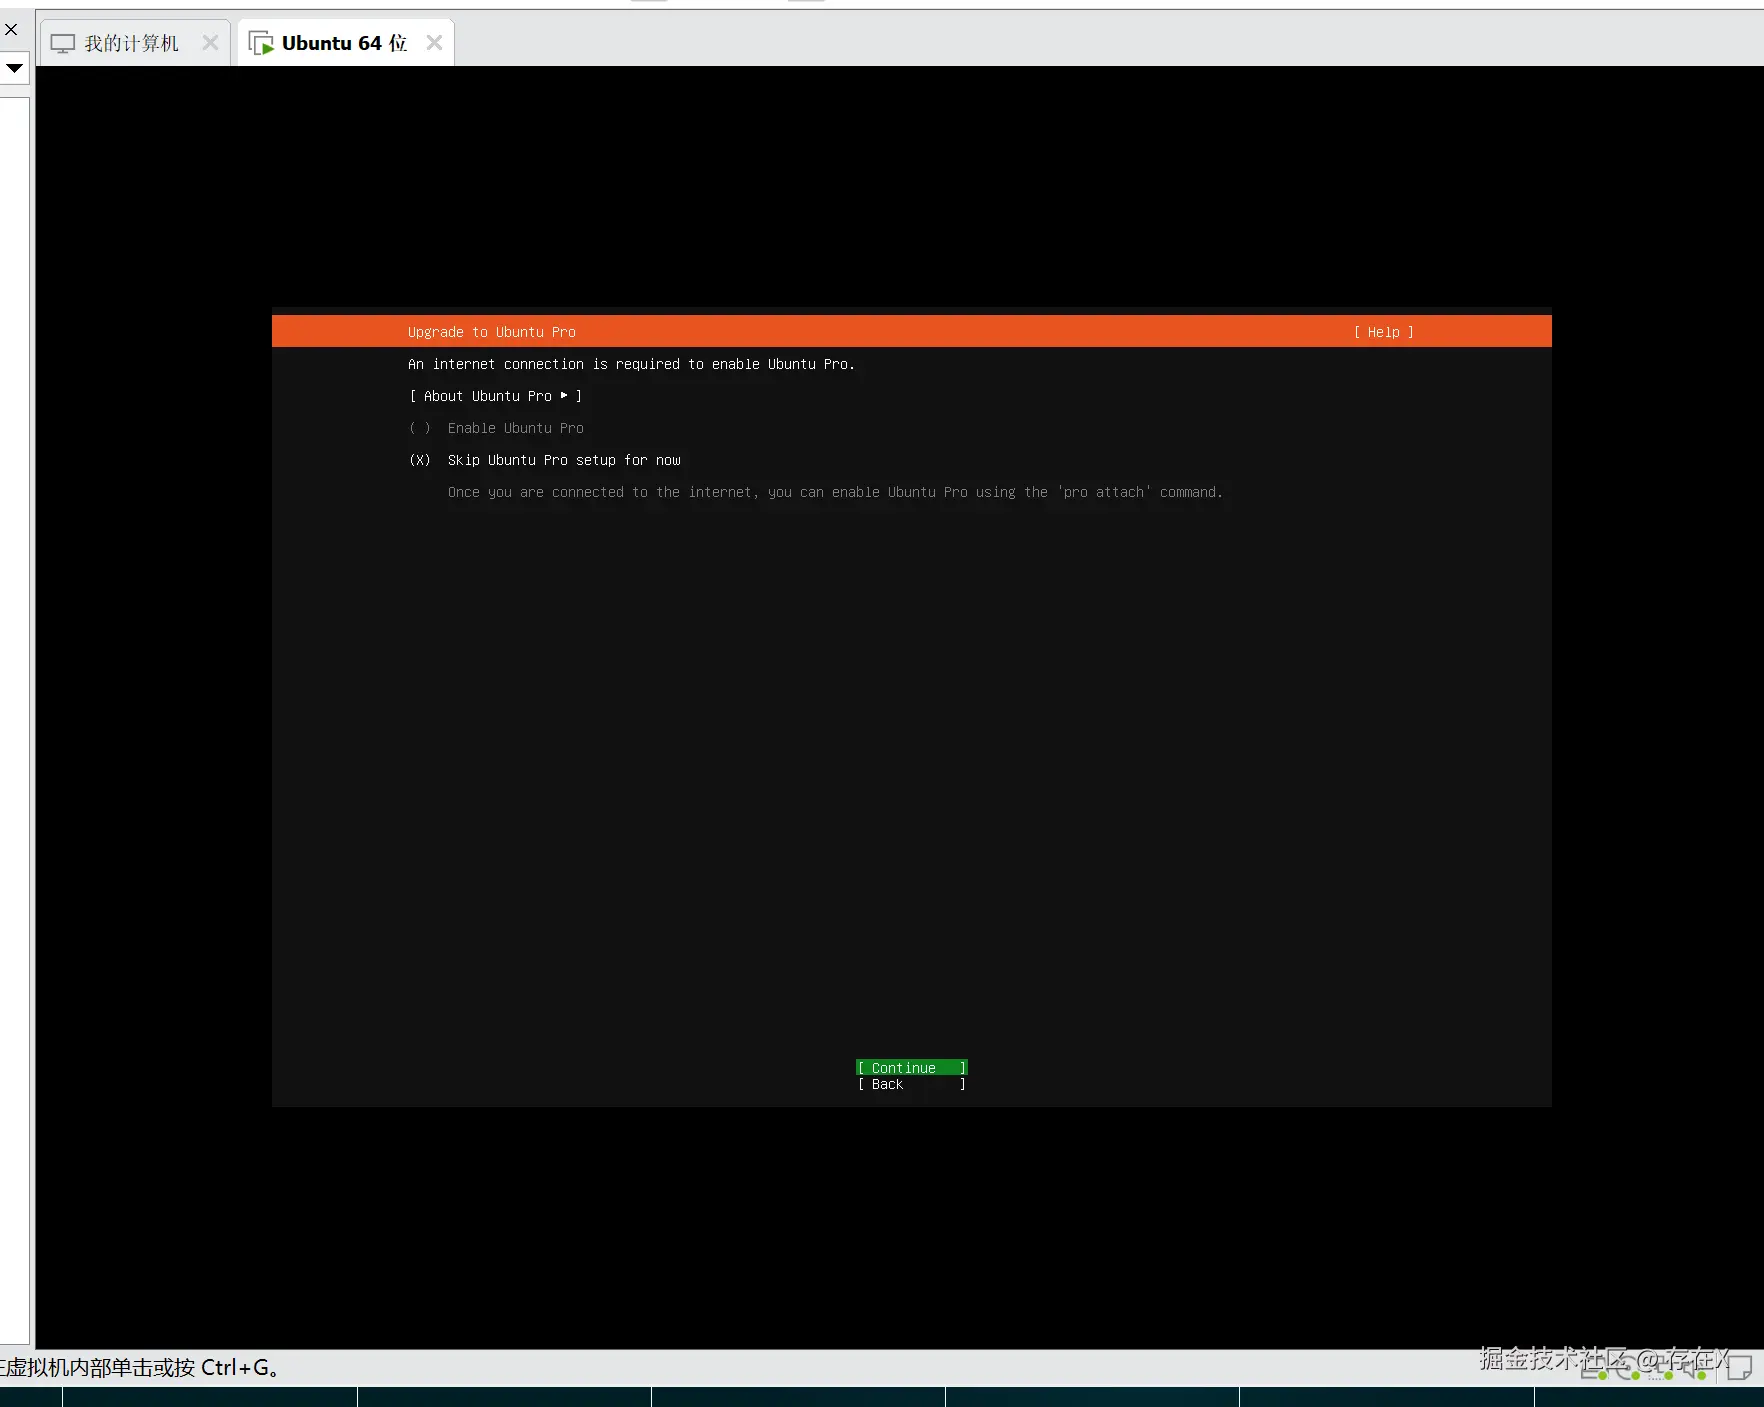Switch to the 我的计算机 tab

(x=130, y=42)
